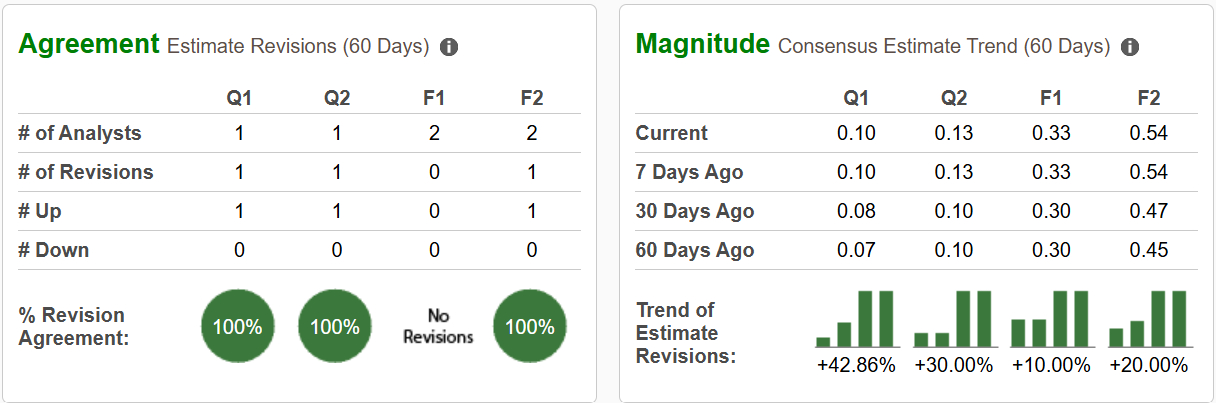
Task: Click the Q1 100% revision agreement circle
Action: coord(238,327)
